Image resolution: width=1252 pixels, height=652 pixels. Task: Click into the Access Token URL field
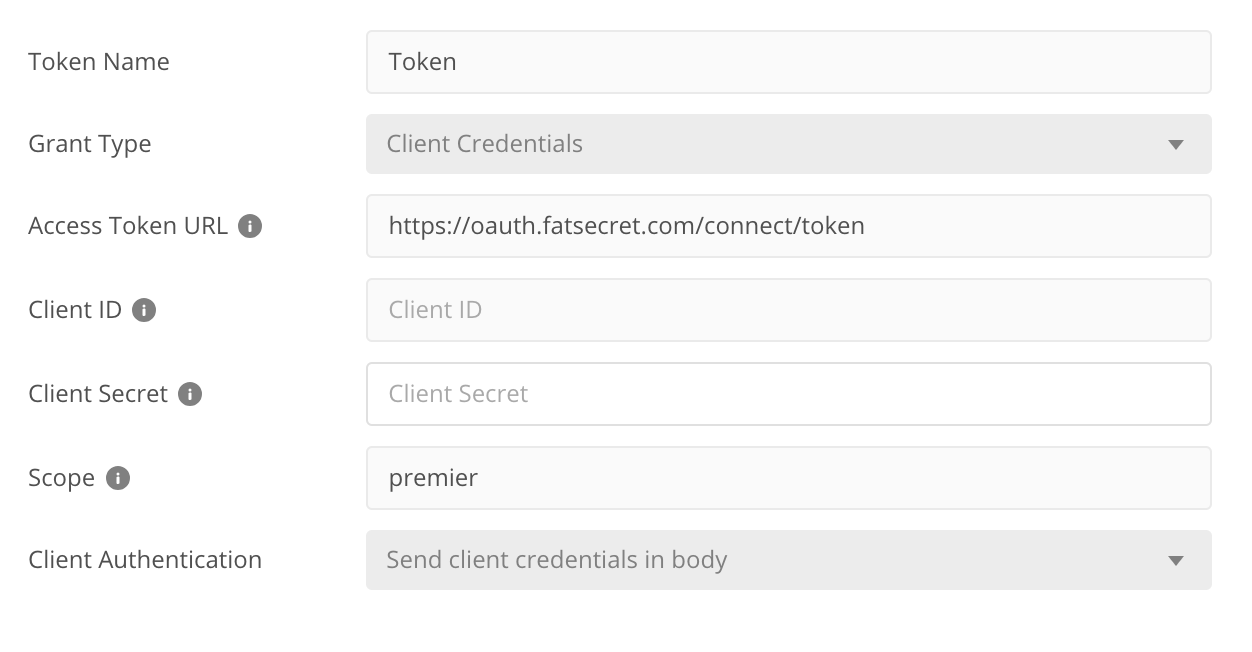788,226
